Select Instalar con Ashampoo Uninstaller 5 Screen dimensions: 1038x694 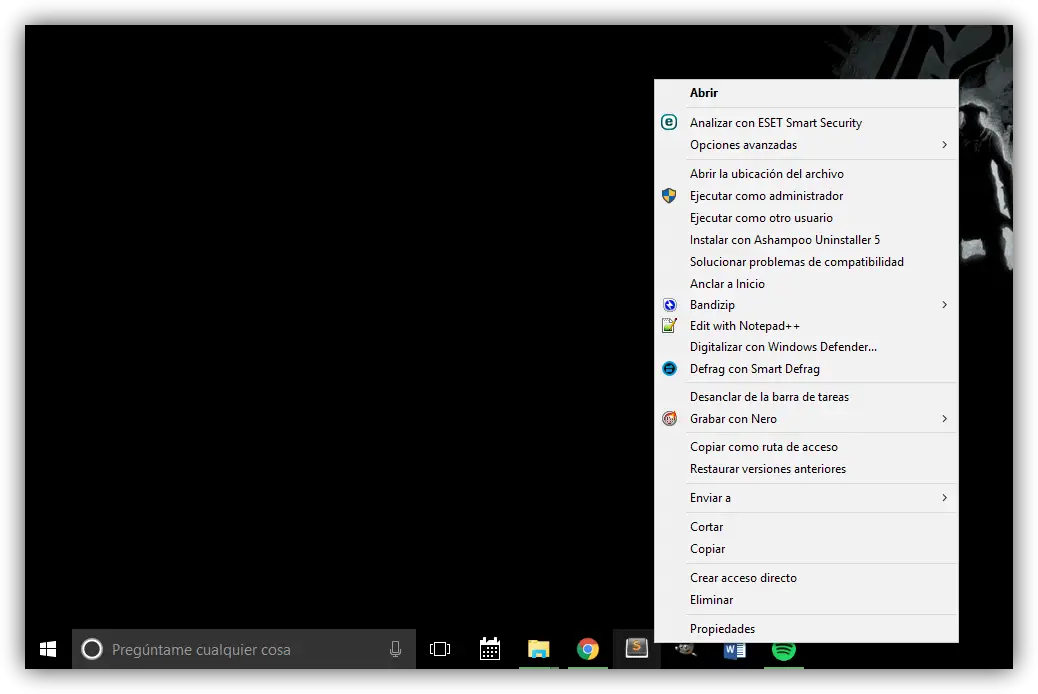[x=806, y=239]
